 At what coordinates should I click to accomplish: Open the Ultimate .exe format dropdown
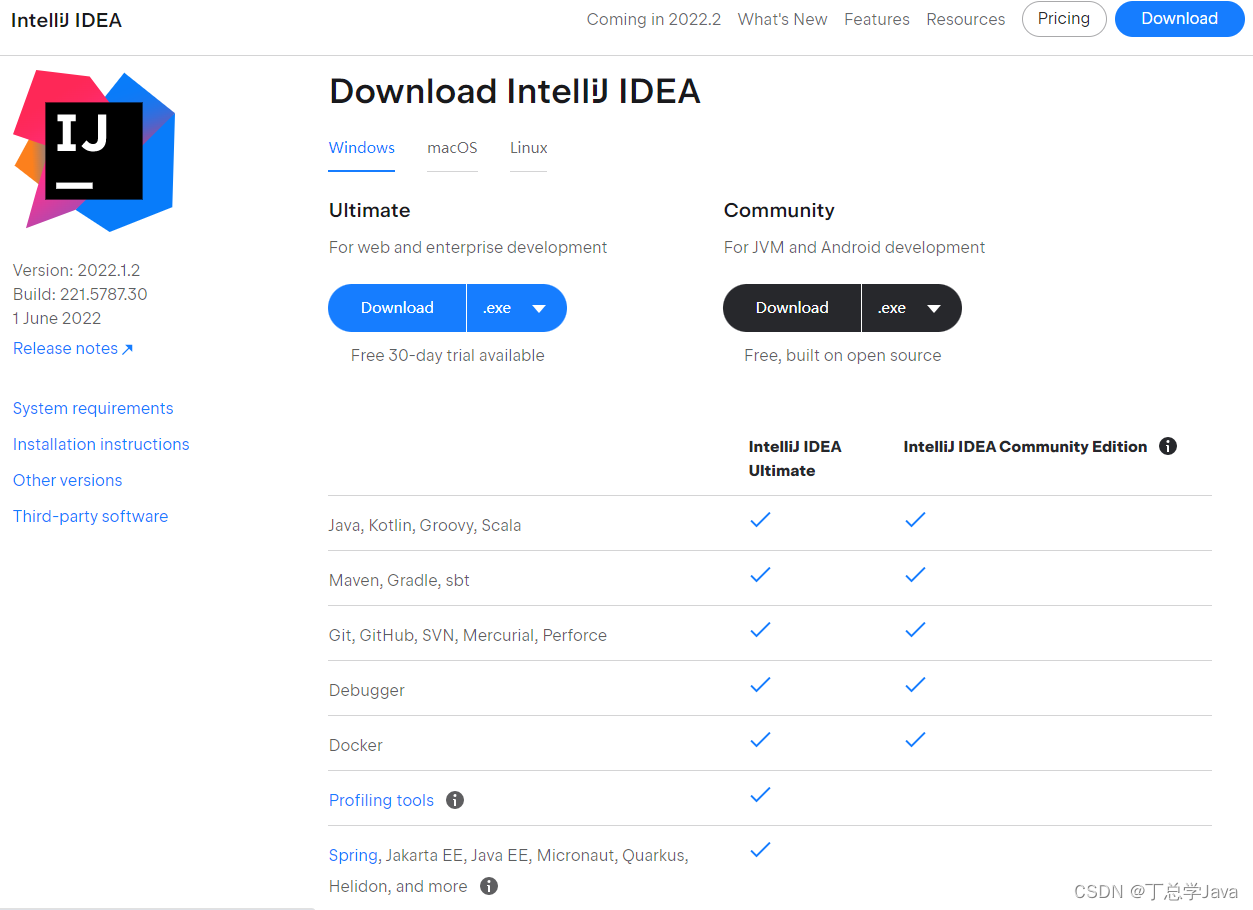coord(516,308)
